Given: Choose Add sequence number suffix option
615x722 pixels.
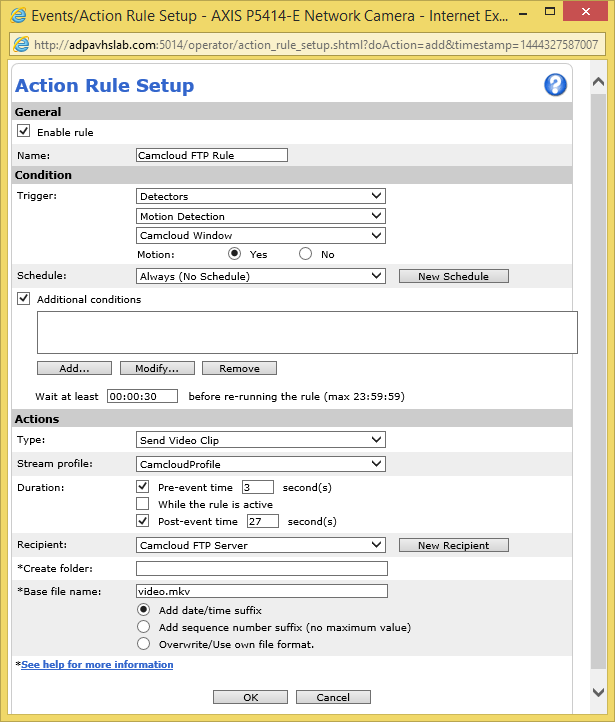Looking at the screenshot, I should point(144,627).
